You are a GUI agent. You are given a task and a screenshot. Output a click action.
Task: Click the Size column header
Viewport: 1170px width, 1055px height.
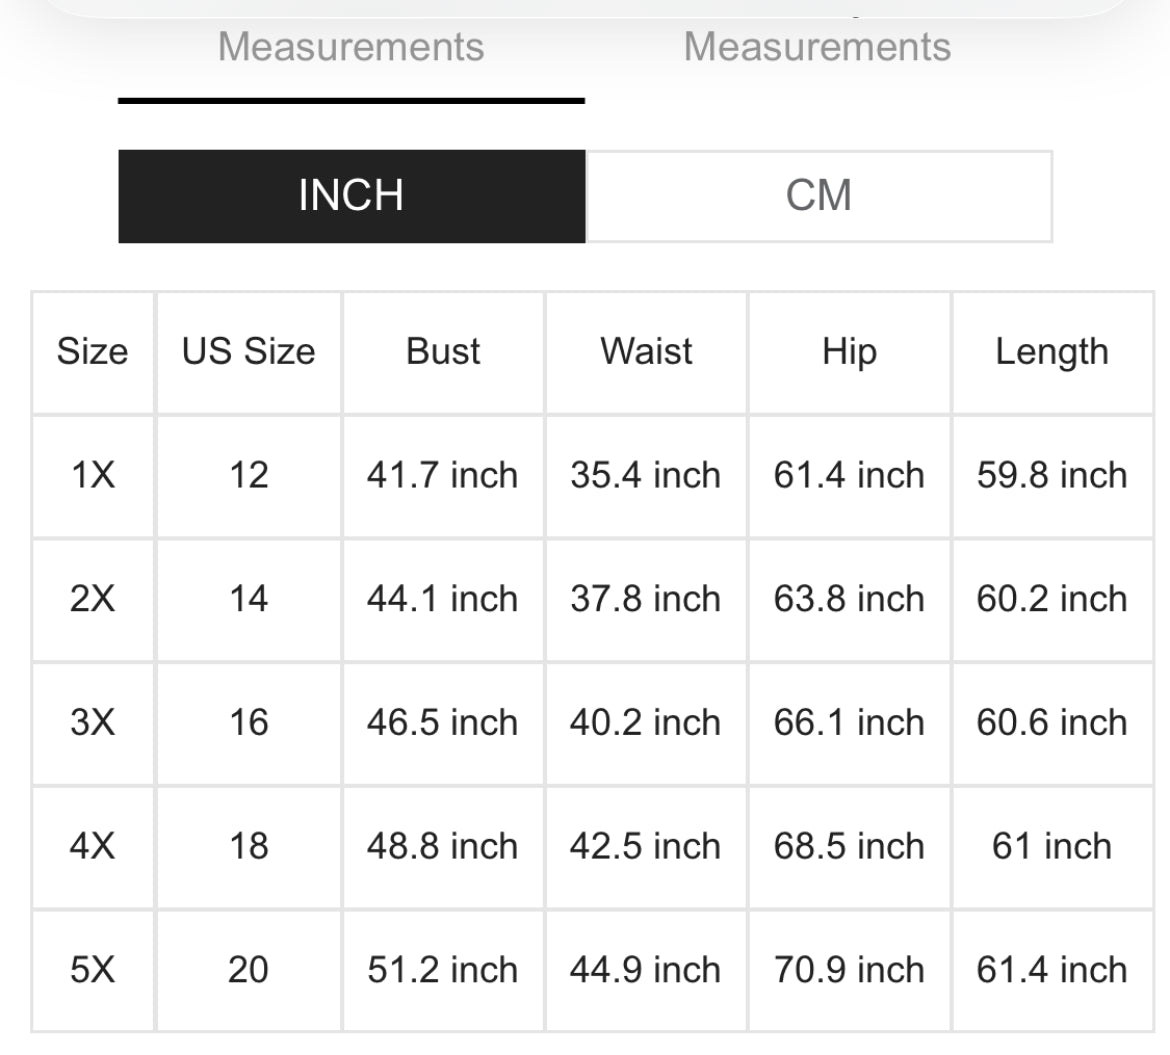click(x=93, y=352)
